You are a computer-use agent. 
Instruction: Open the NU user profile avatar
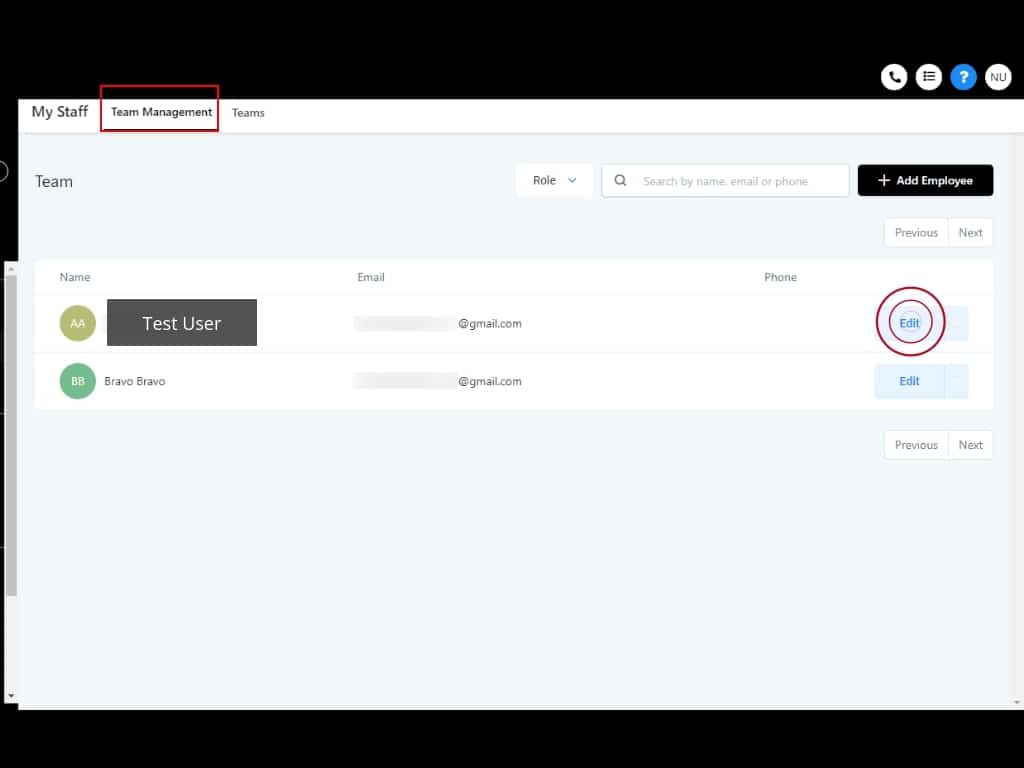(998, 77)
